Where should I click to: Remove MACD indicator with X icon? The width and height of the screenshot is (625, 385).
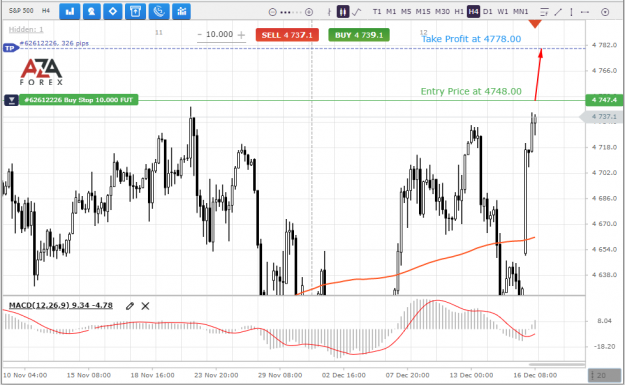coord(145,306)
